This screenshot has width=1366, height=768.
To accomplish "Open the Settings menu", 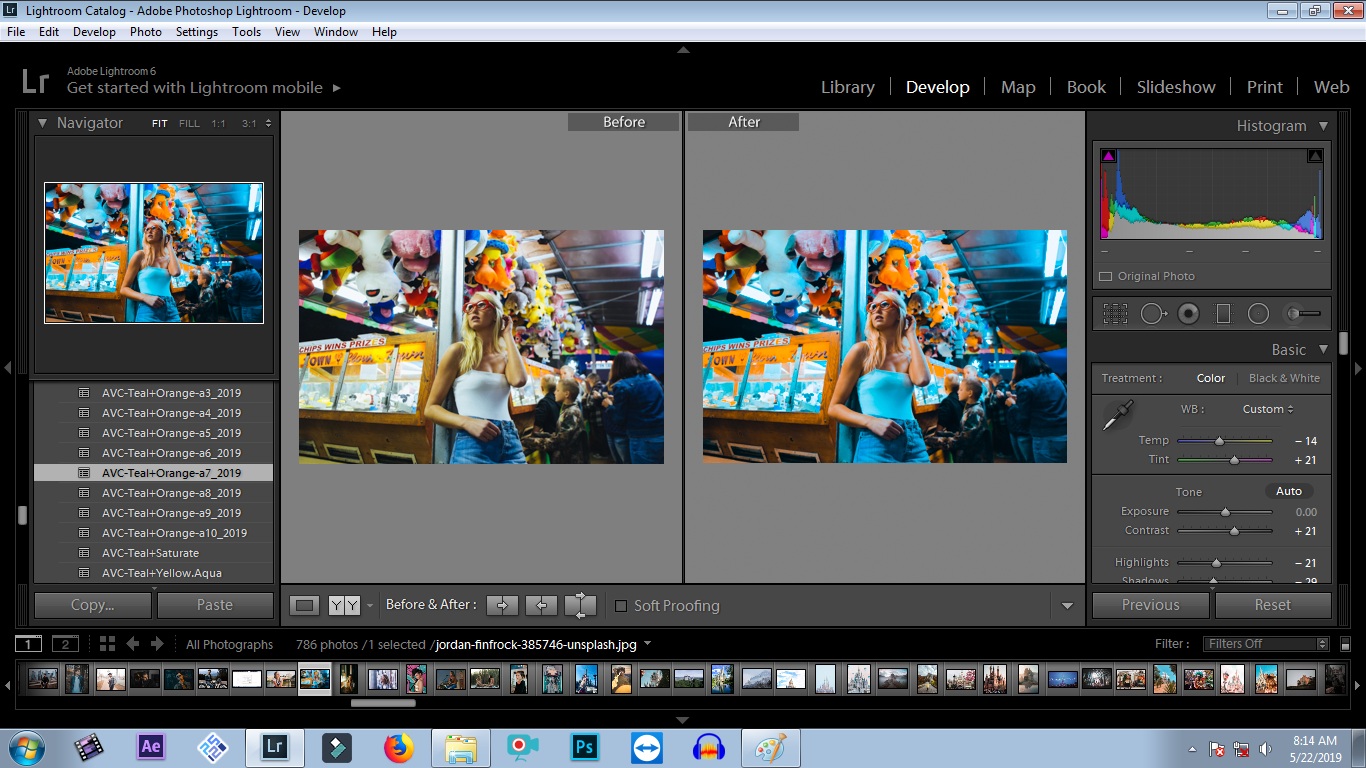I will click(197, 32).
